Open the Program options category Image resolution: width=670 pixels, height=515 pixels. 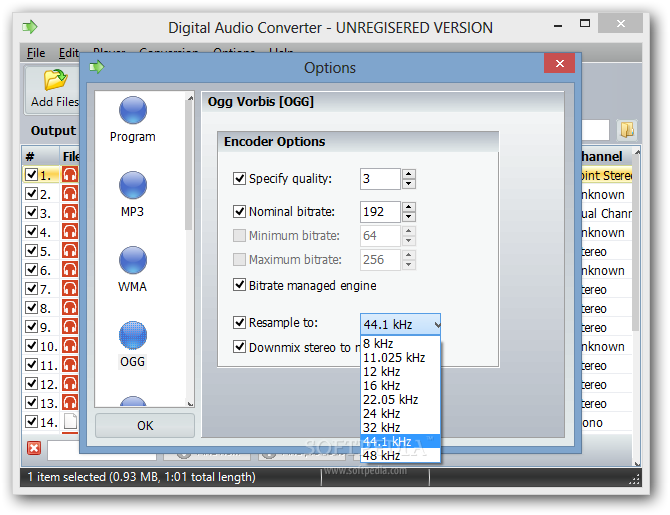pyautogui.click(x=132, y=119)
